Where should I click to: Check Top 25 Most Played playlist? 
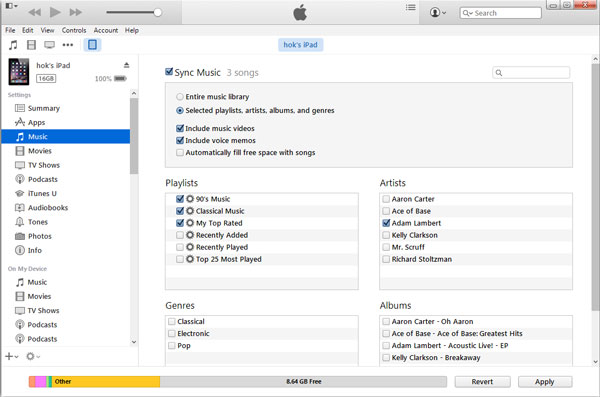click(x=179, y=259)
